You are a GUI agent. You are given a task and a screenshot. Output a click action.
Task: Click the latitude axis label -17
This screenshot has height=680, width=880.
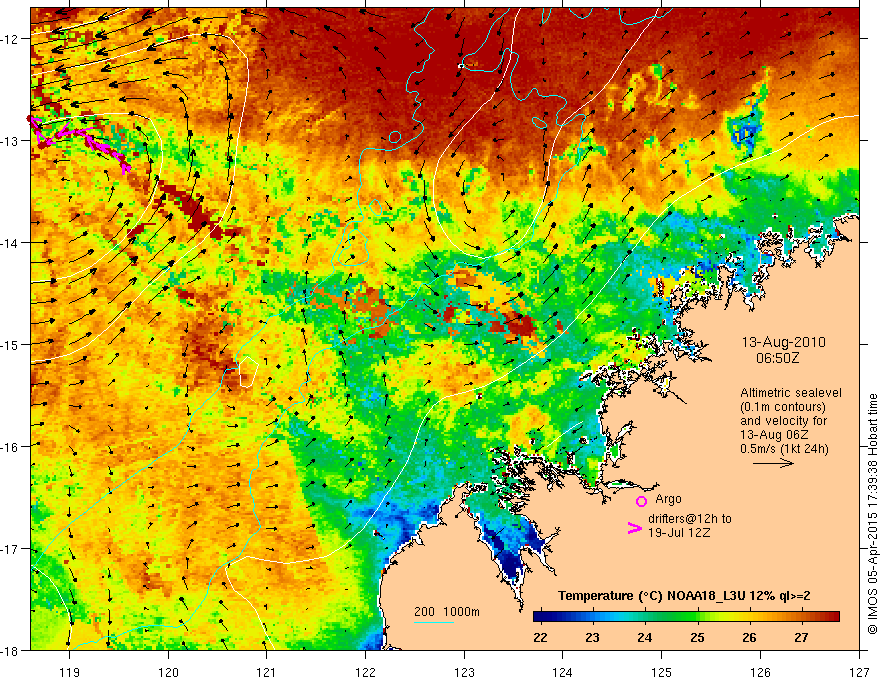point(11,549)
